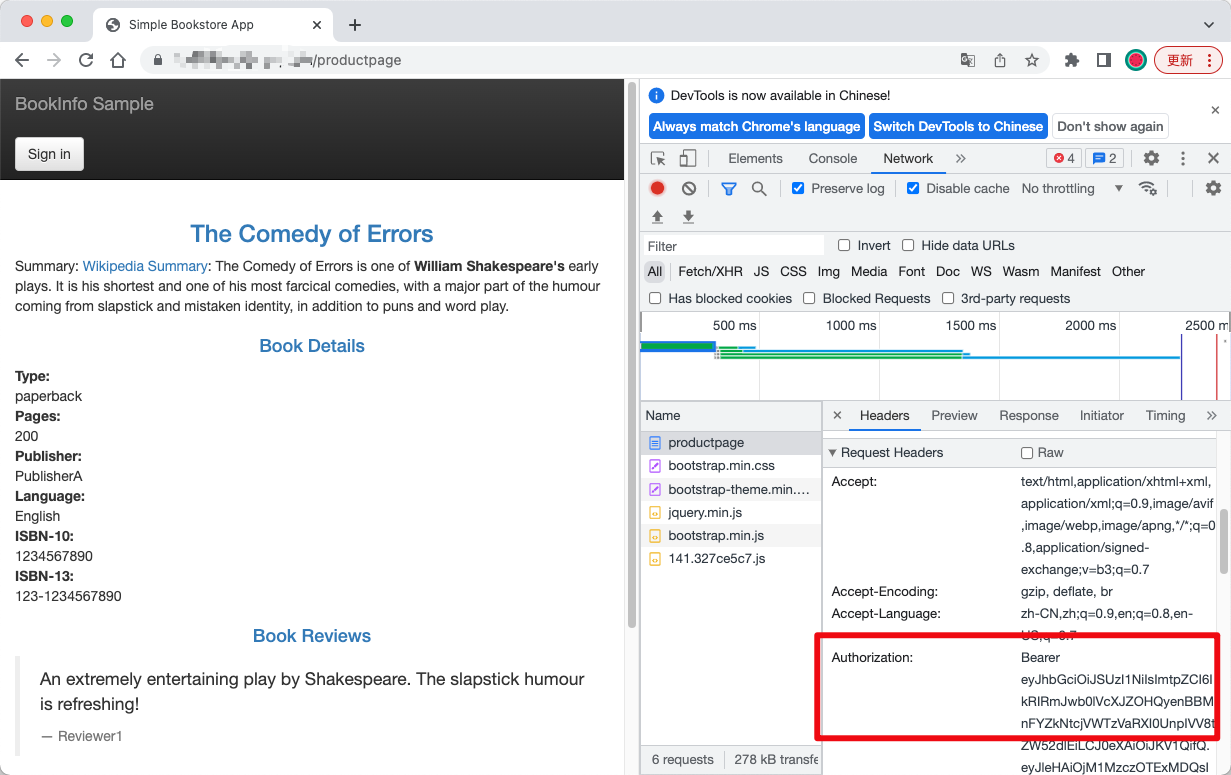
Task: Open network search magnifier icon
Action: pyautogui.click(x=759, y=188)
